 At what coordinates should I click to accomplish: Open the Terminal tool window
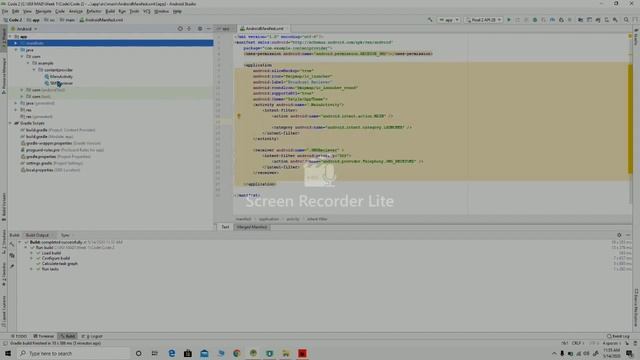(44, 336)
